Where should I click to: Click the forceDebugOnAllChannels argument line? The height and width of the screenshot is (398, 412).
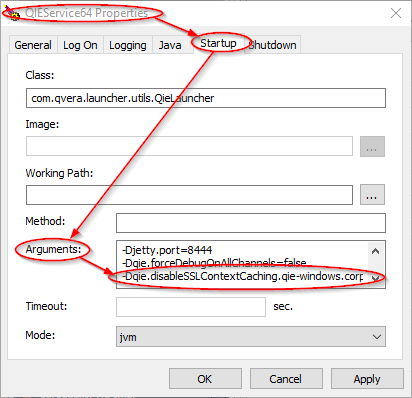pyautogui.click(x=214, y=263)
